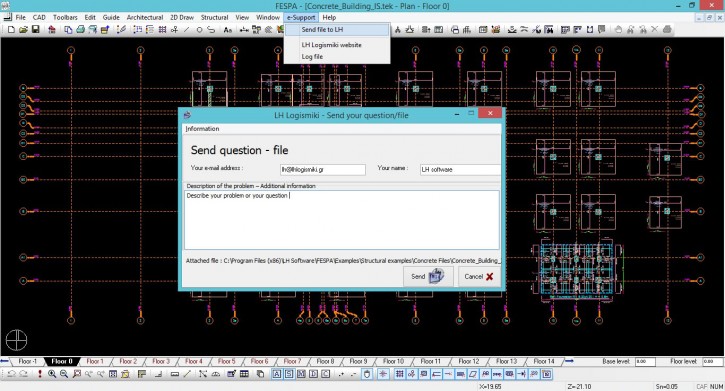Toggle the 'A' layer button

coord(276,374)
